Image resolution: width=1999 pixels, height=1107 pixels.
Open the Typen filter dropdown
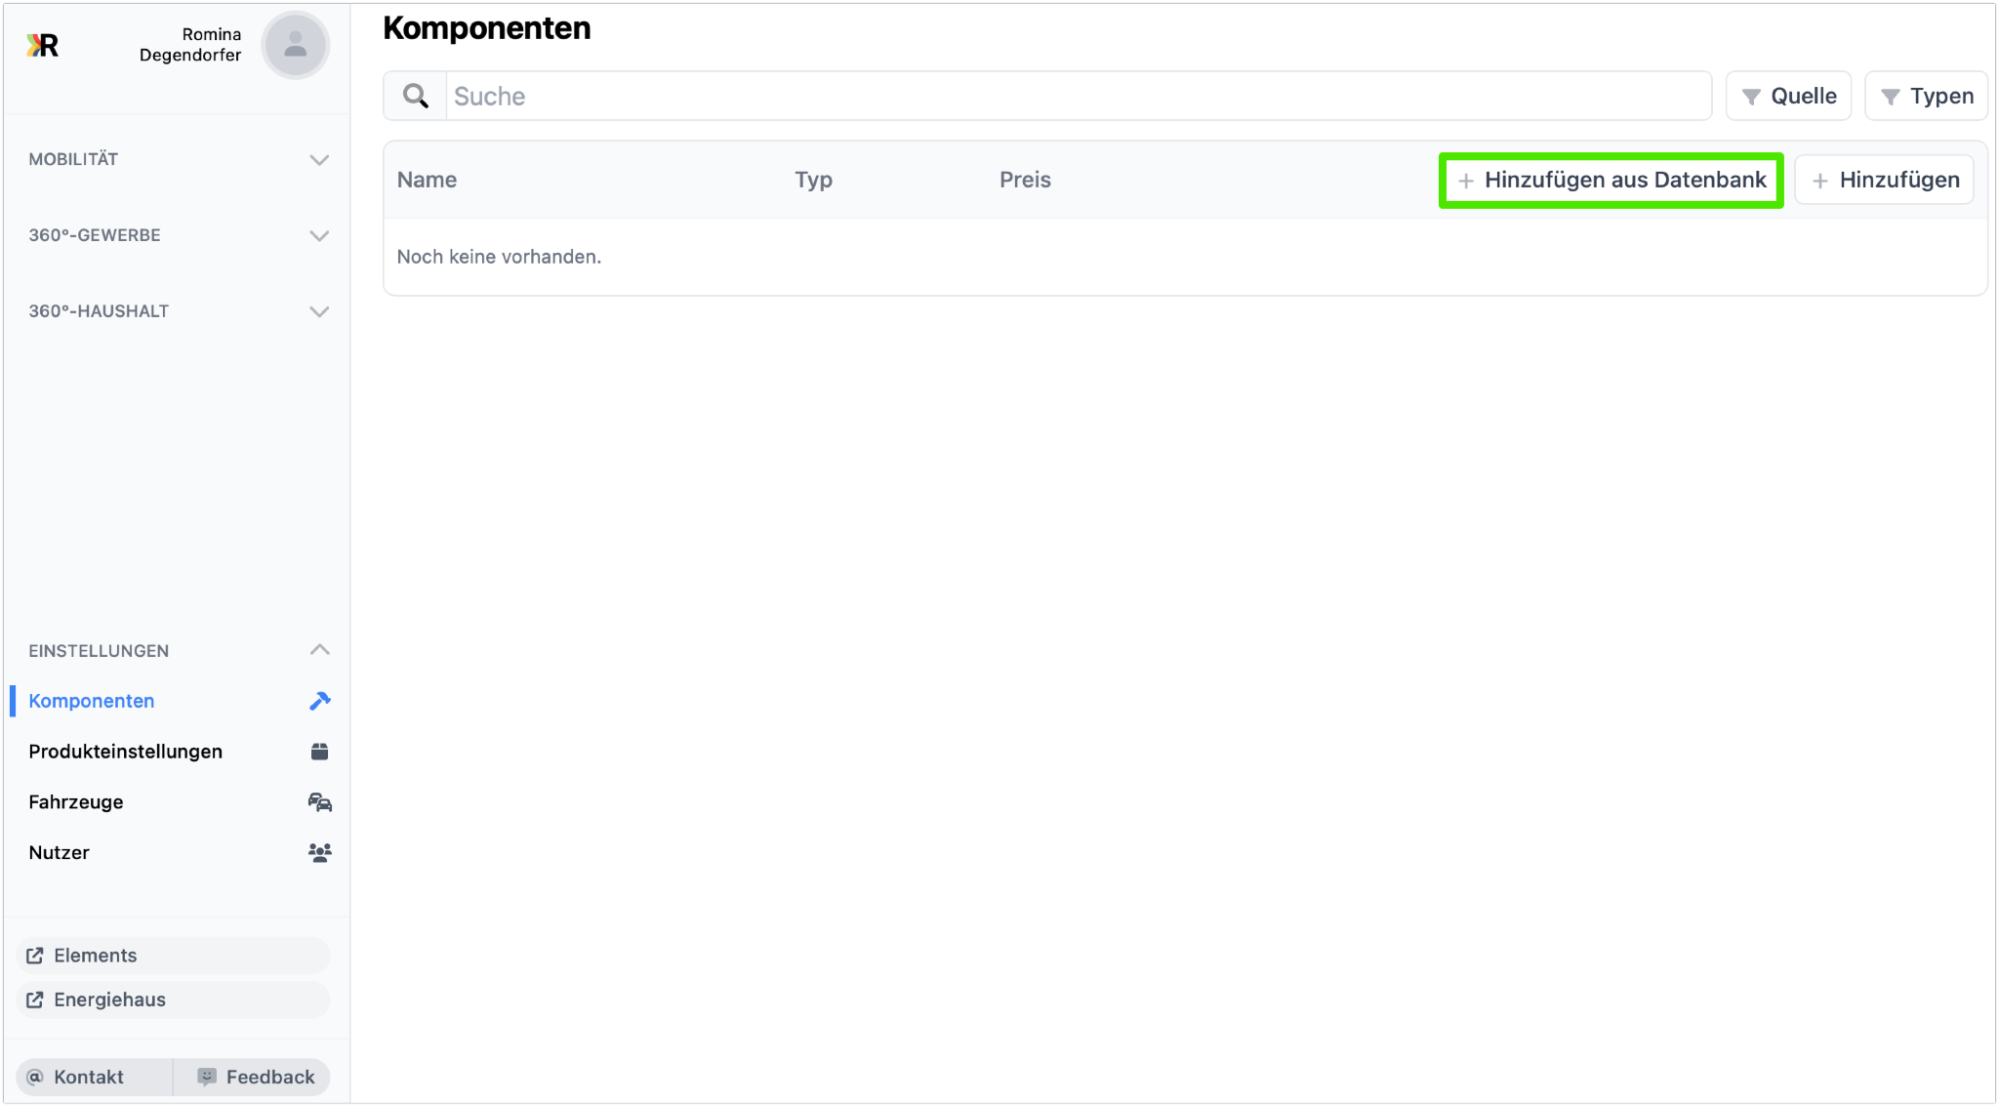1926,96
